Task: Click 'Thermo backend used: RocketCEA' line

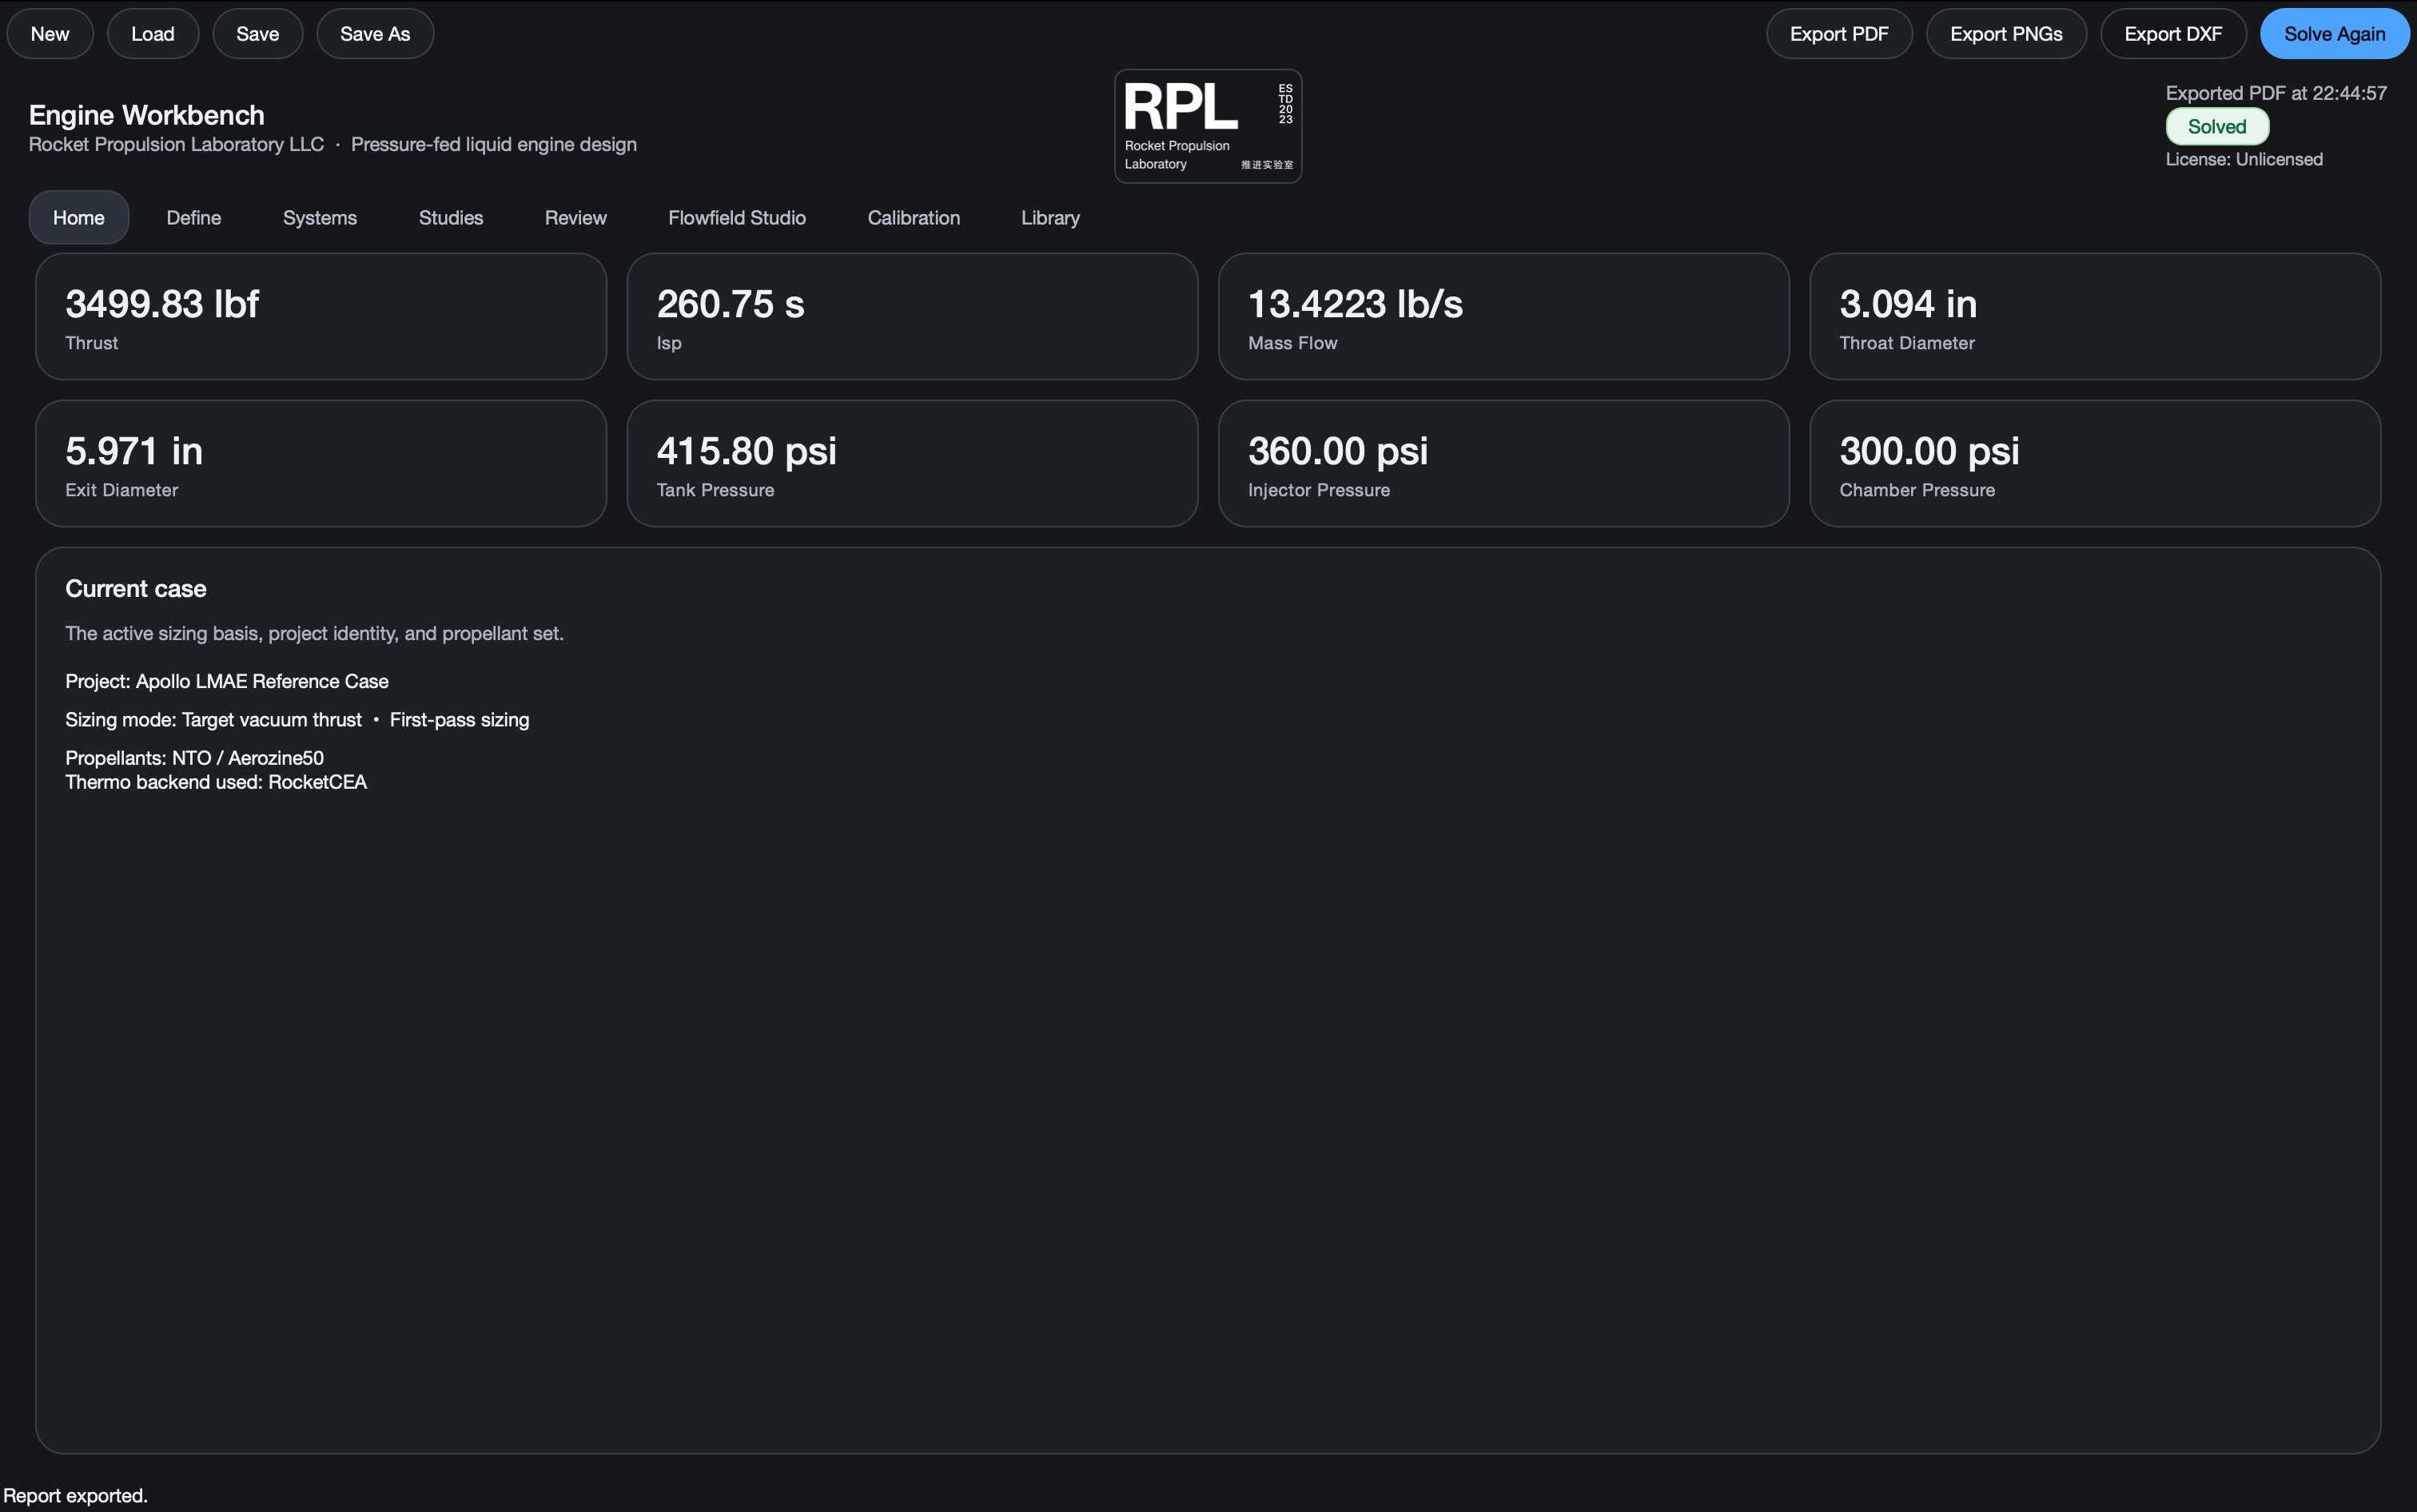Action: [216, 782]
